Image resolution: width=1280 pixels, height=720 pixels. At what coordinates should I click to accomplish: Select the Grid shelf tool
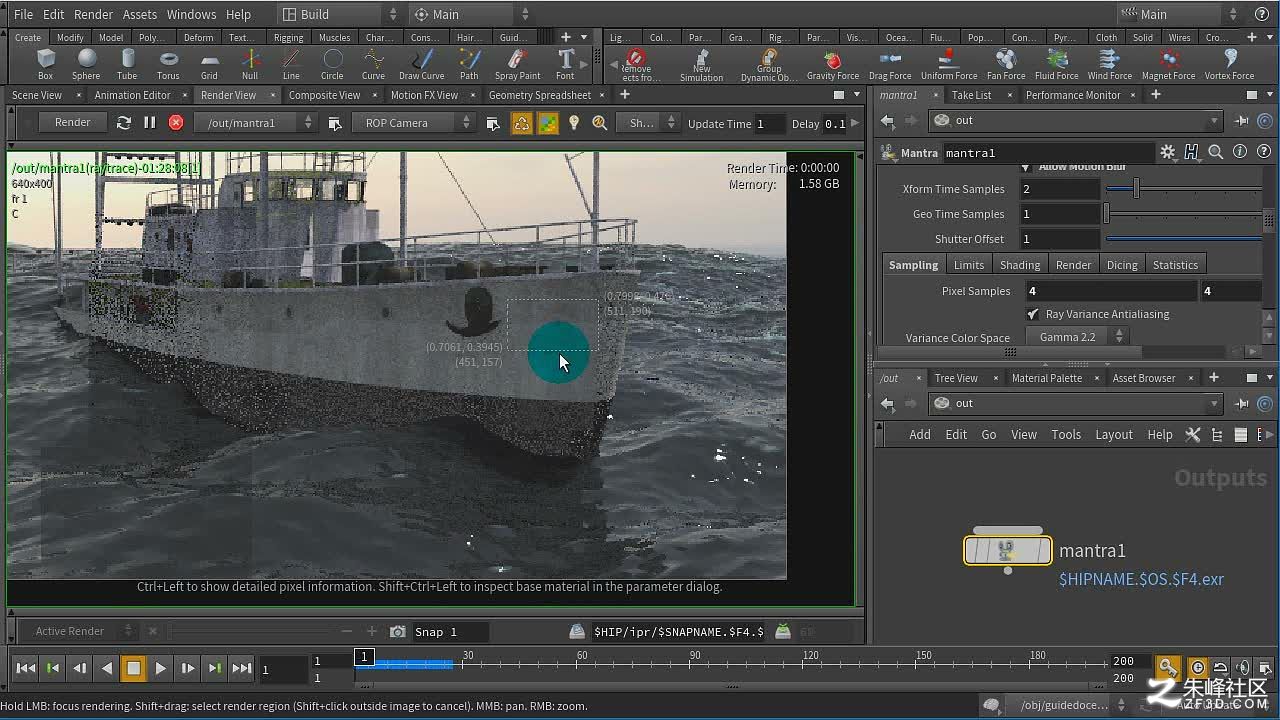pyautogui.click(x=209, y=65)
